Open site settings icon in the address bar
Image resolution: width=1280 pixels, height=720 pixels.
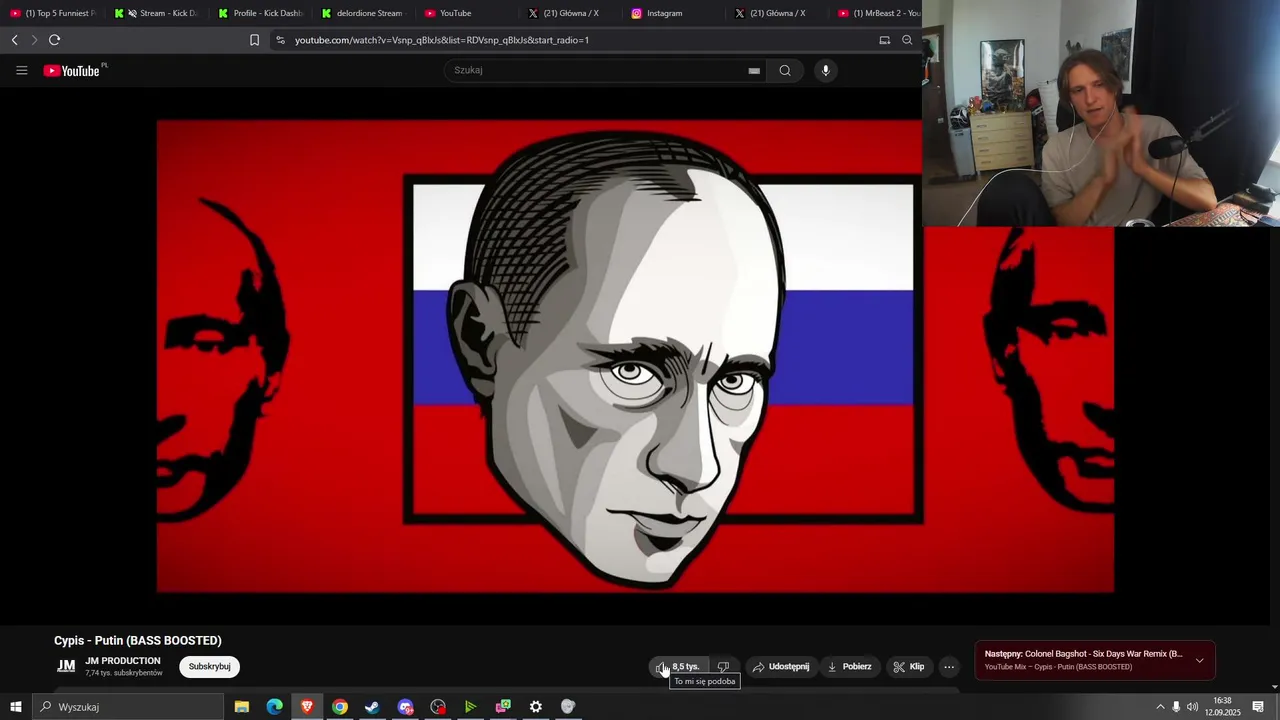(x=280, y=40)
